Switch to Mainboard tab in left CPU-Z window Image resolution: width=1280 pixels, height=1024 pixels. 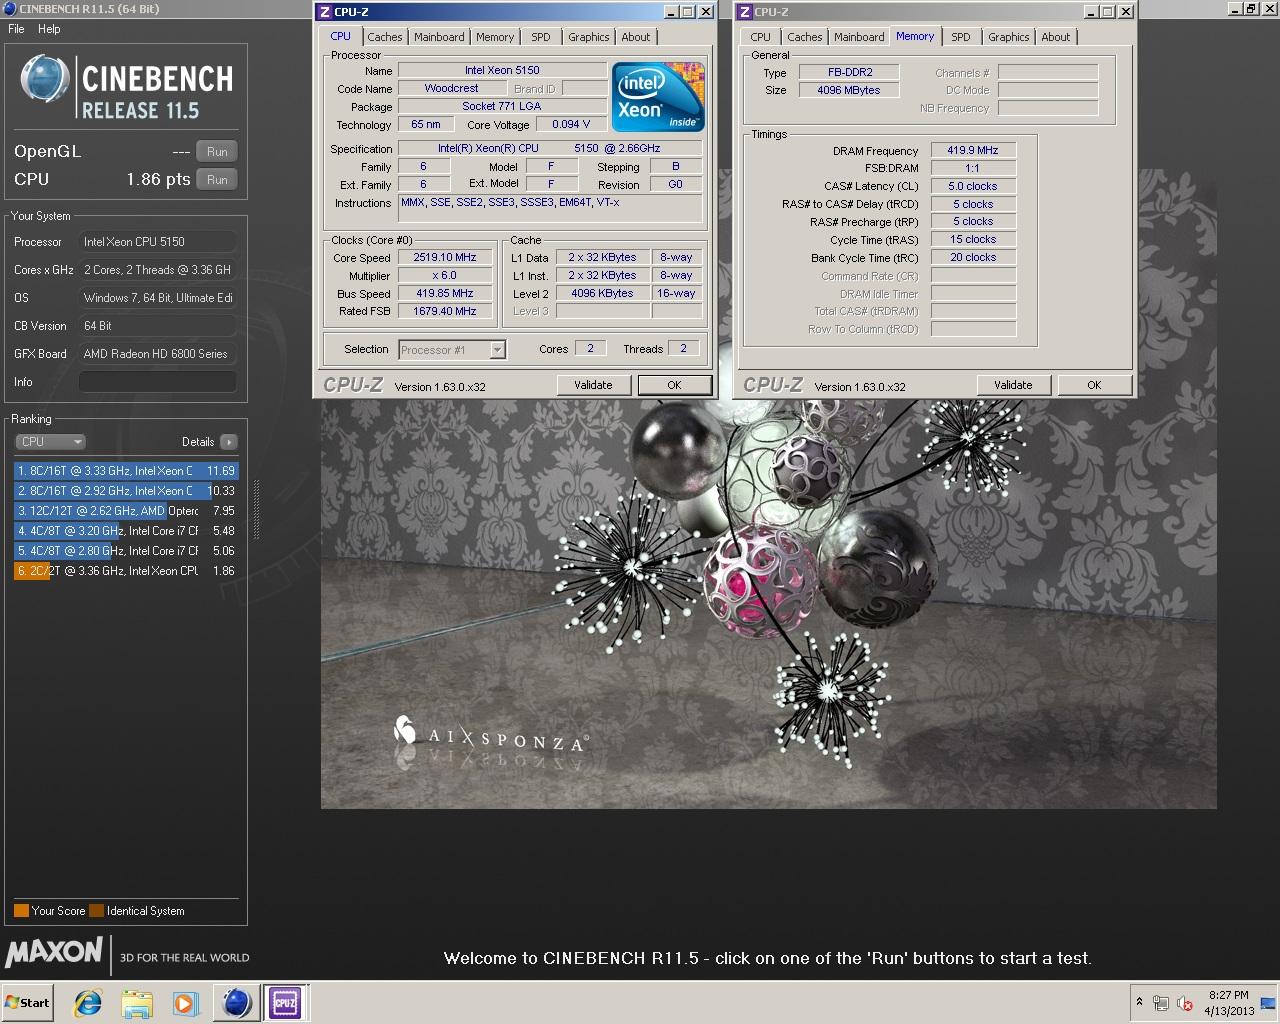[x=439, y=37]
